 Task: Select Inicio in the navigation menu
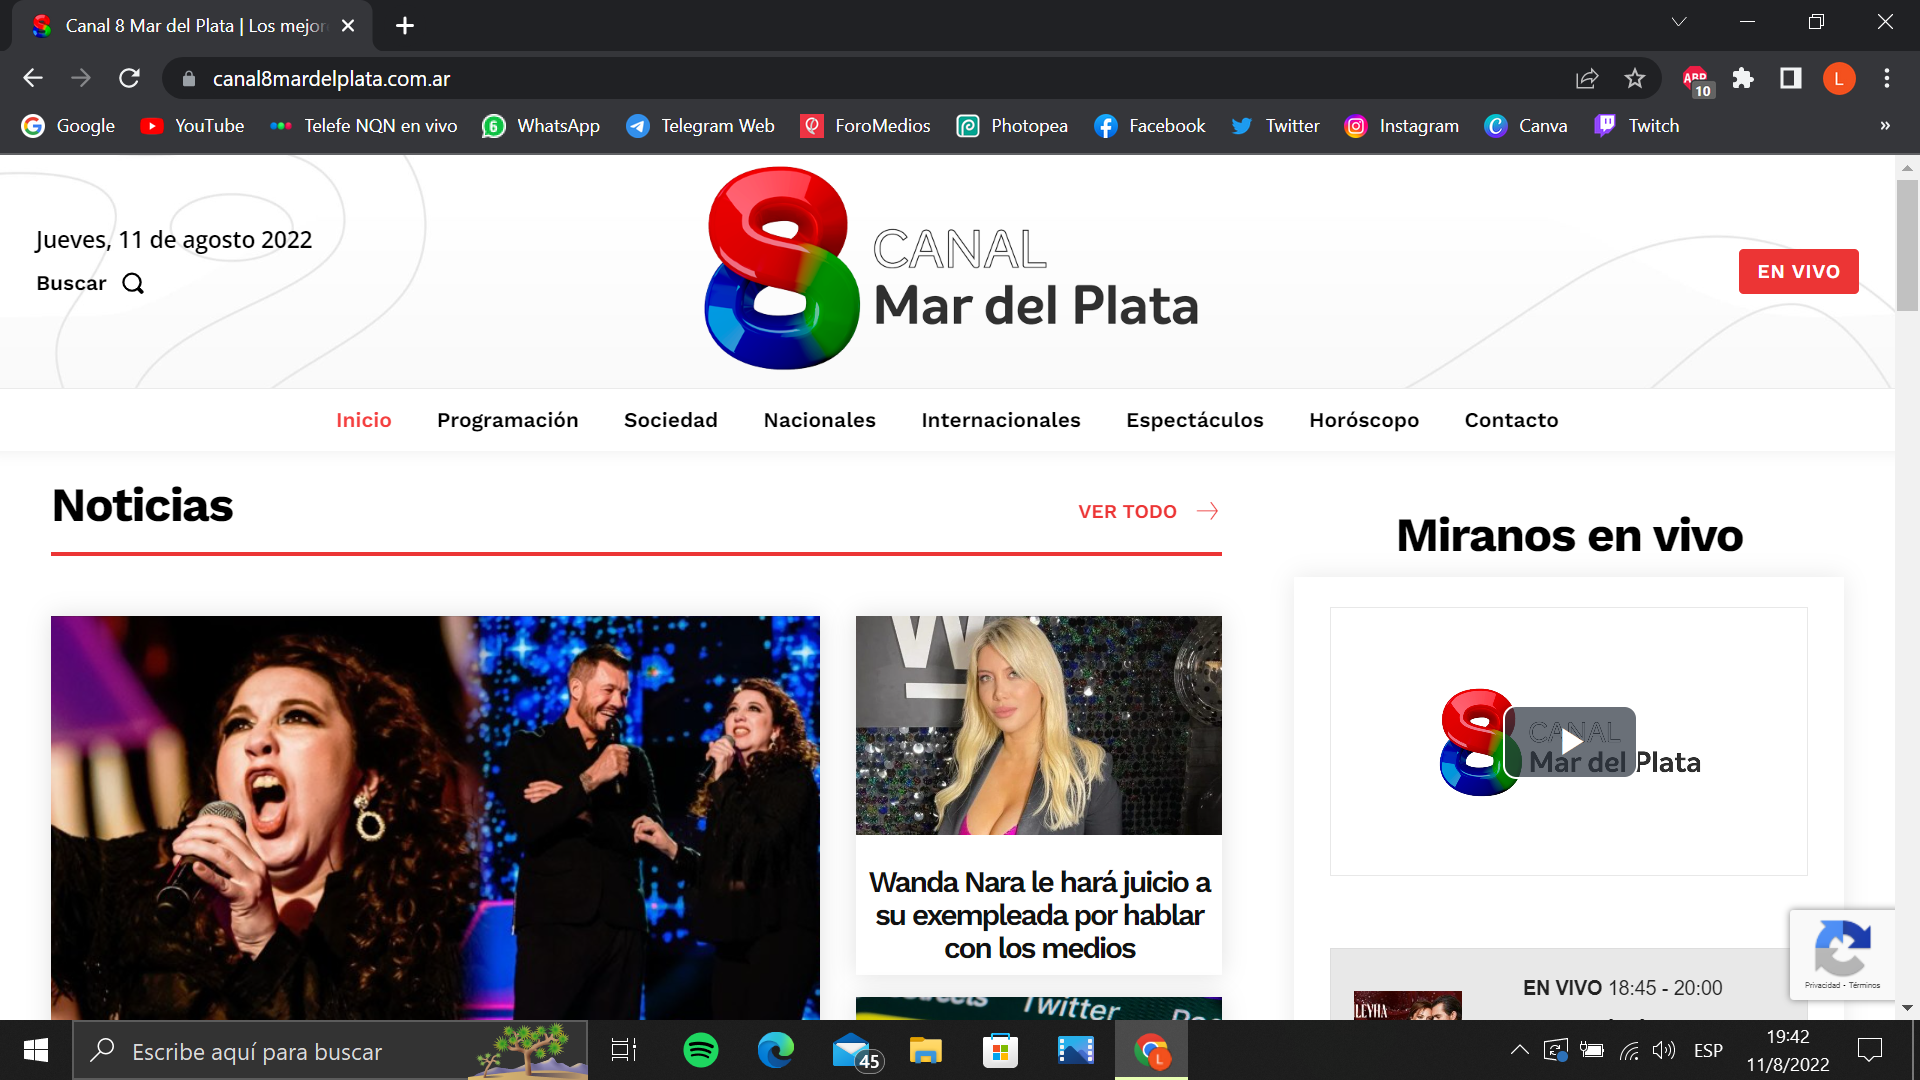coord(364,420)
